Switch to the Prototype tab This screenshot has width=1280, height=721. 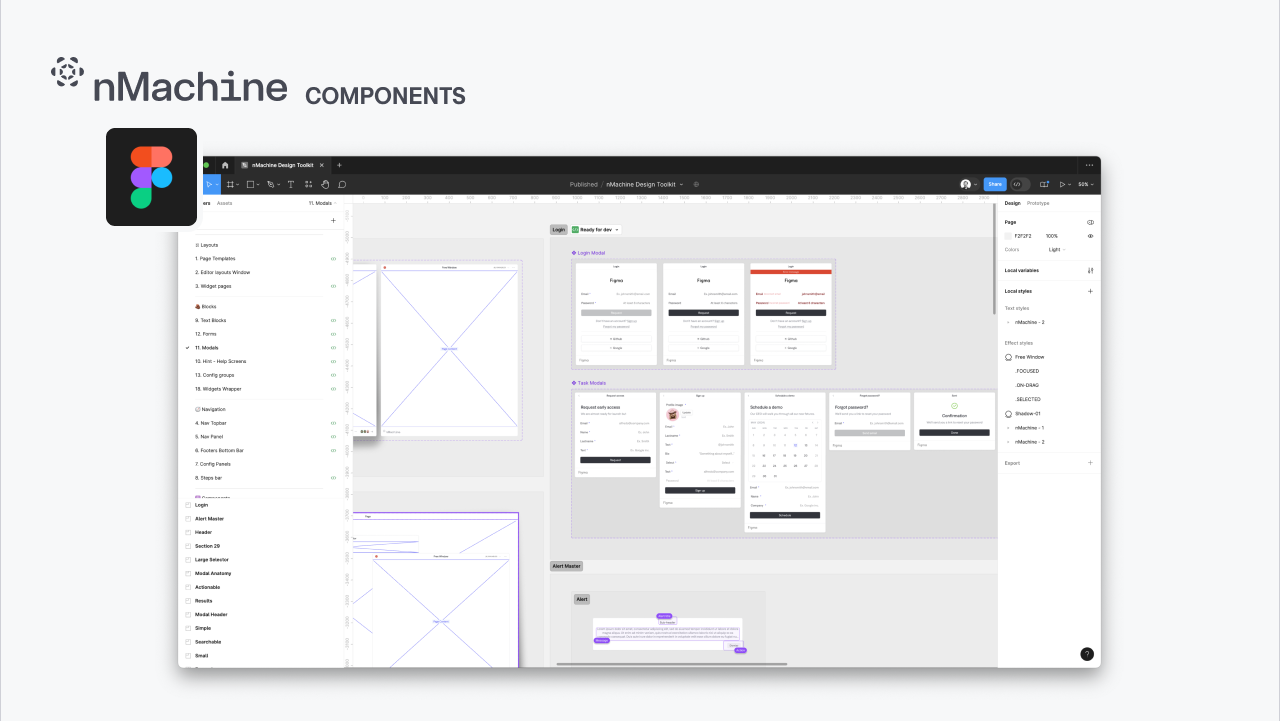1038,203
